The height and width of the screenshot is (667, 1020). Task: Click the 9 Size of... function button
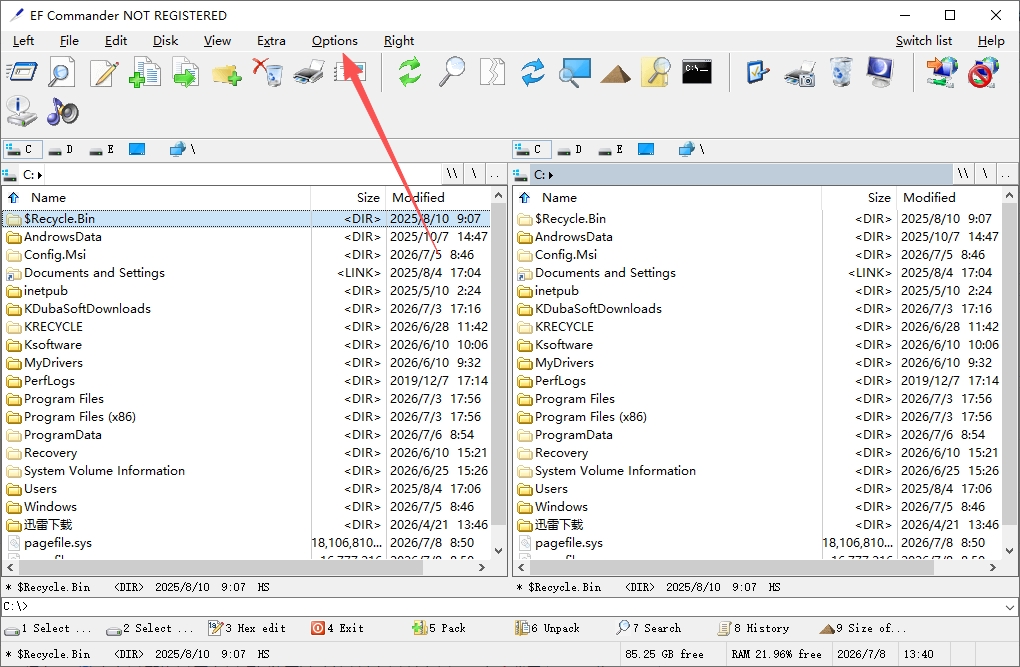[863, 628]
